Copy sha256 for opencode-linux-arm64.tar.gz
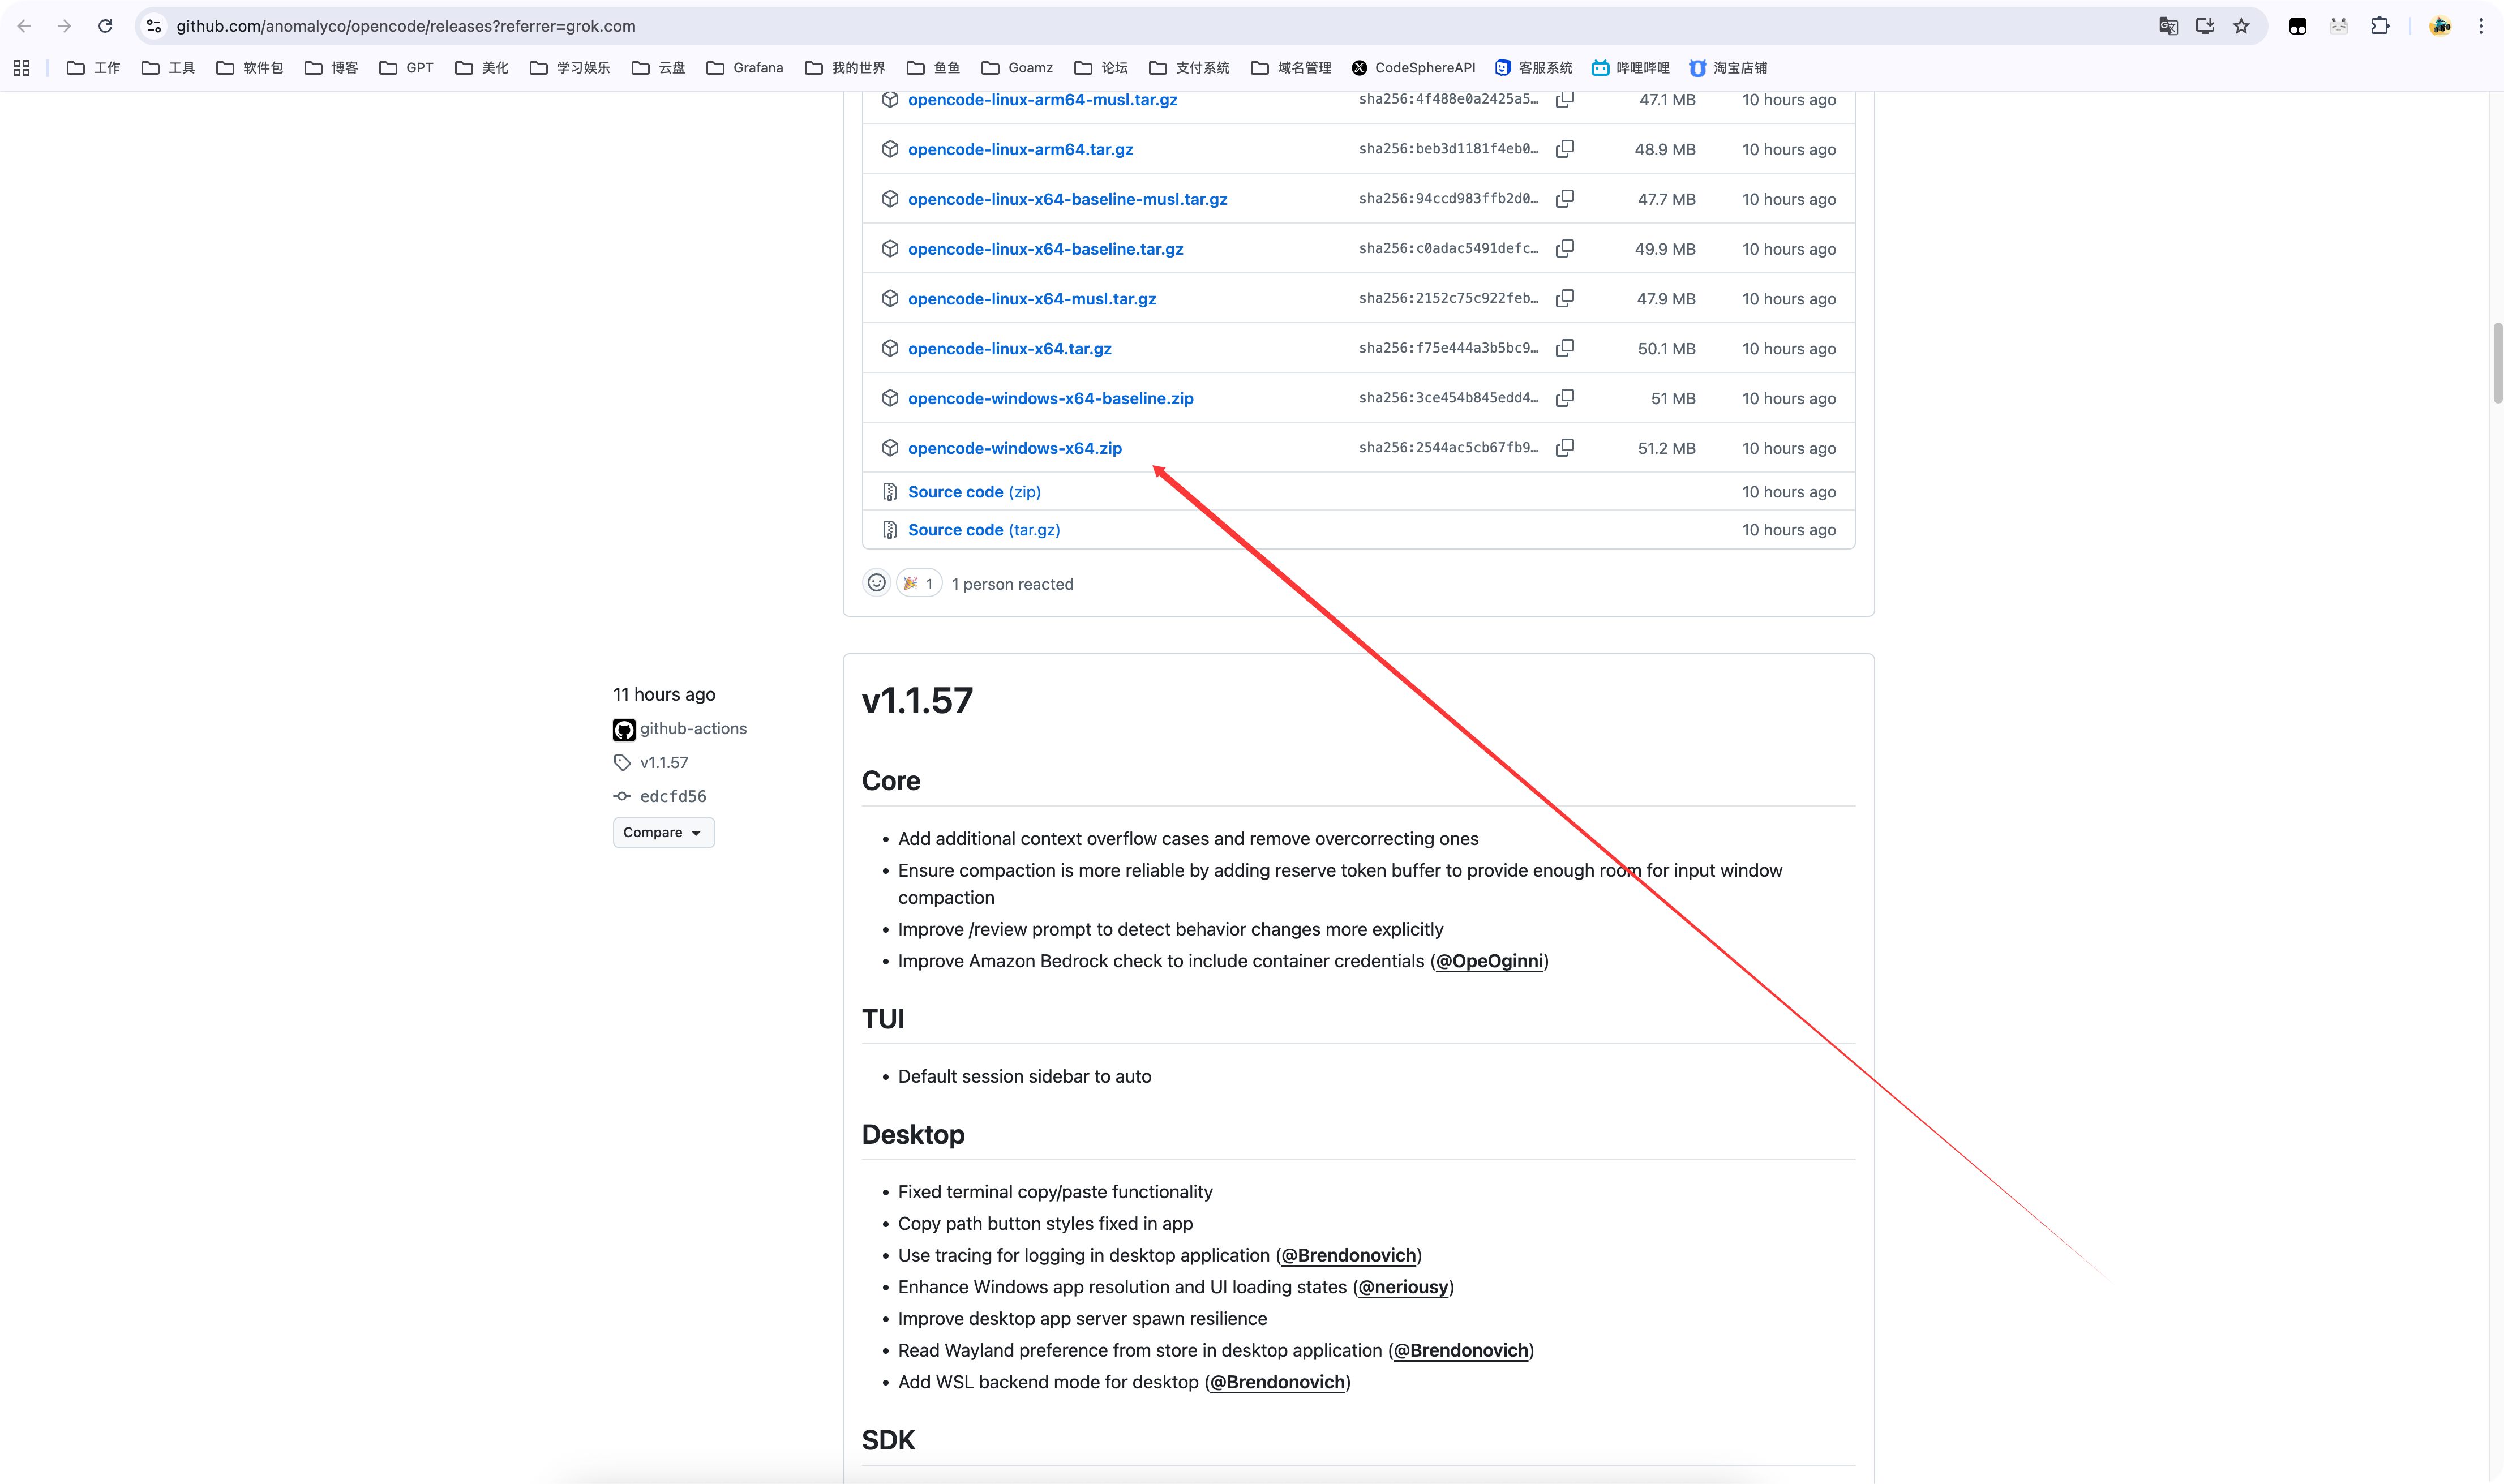2504x1484 pixels. [x=1565, y=149]
